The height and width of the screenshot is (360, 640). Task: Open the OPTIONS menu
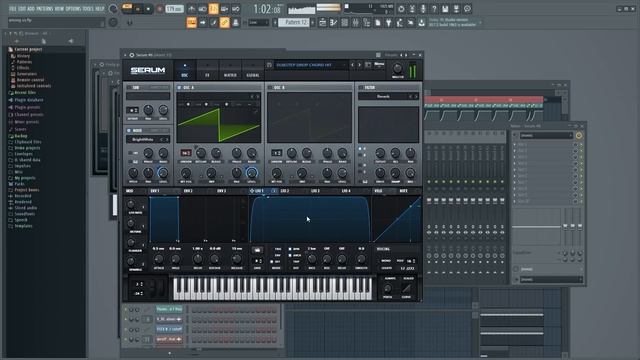[x=73, y=9]
